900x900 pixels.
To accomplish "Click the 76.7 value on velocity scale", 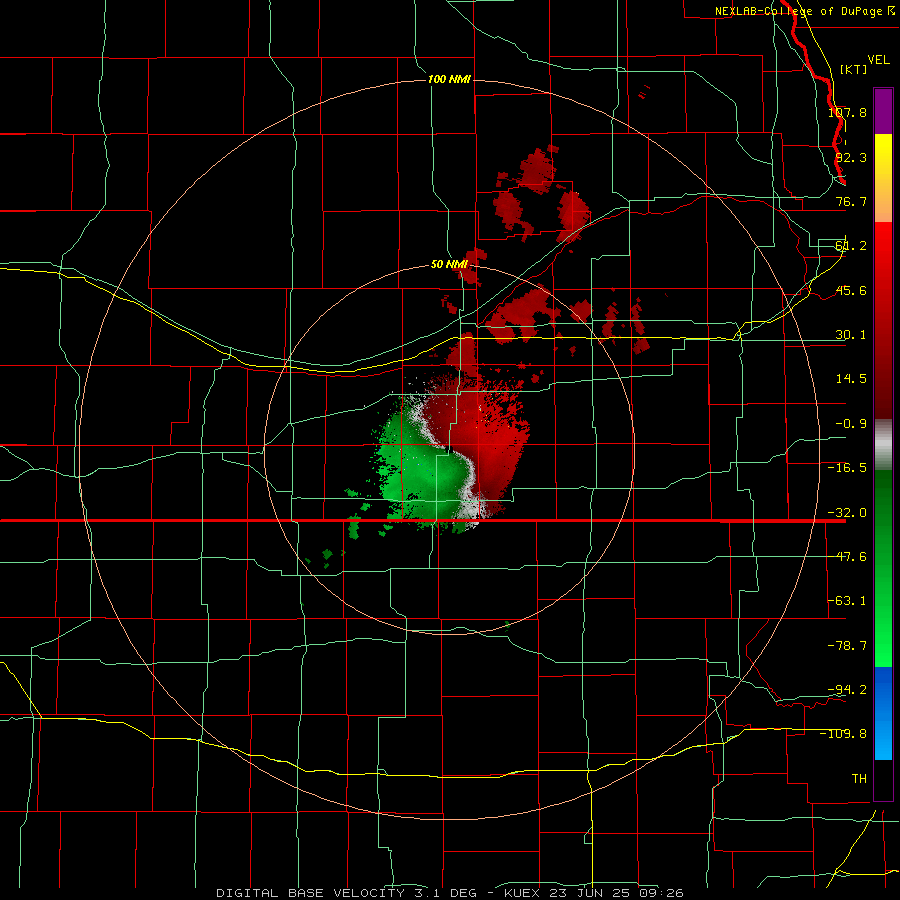I will point(851,201).
